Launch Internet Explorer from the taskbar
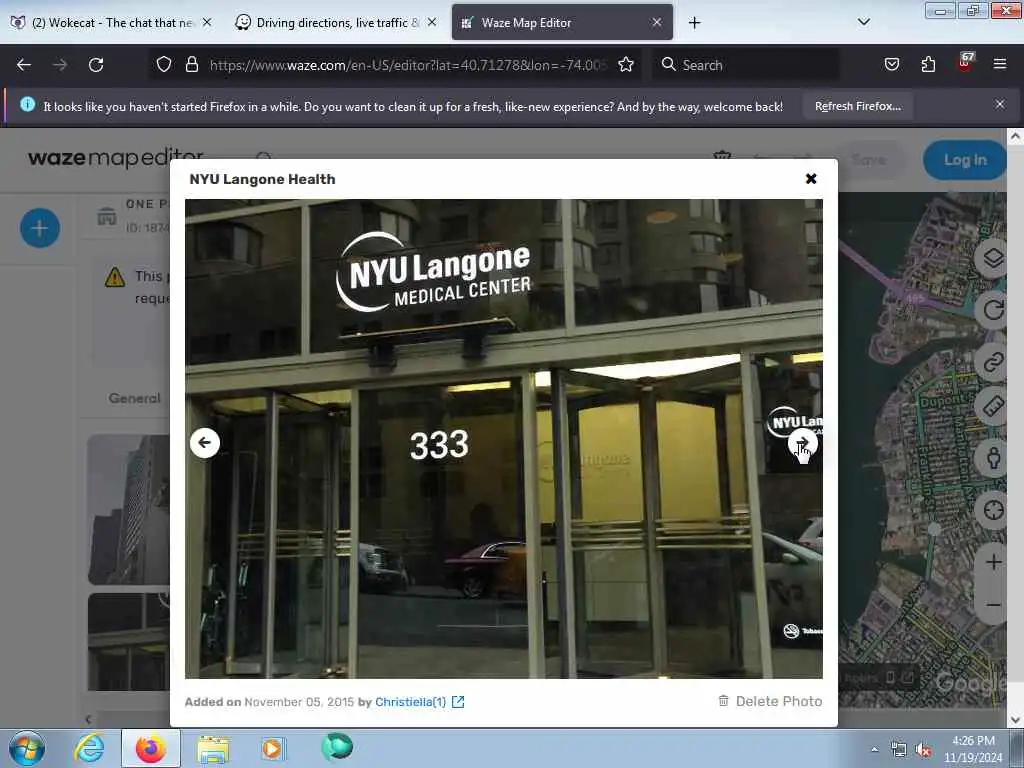The width and height of the screenshot is (1024, 768). pyautogui.click(x=89, y=748)
